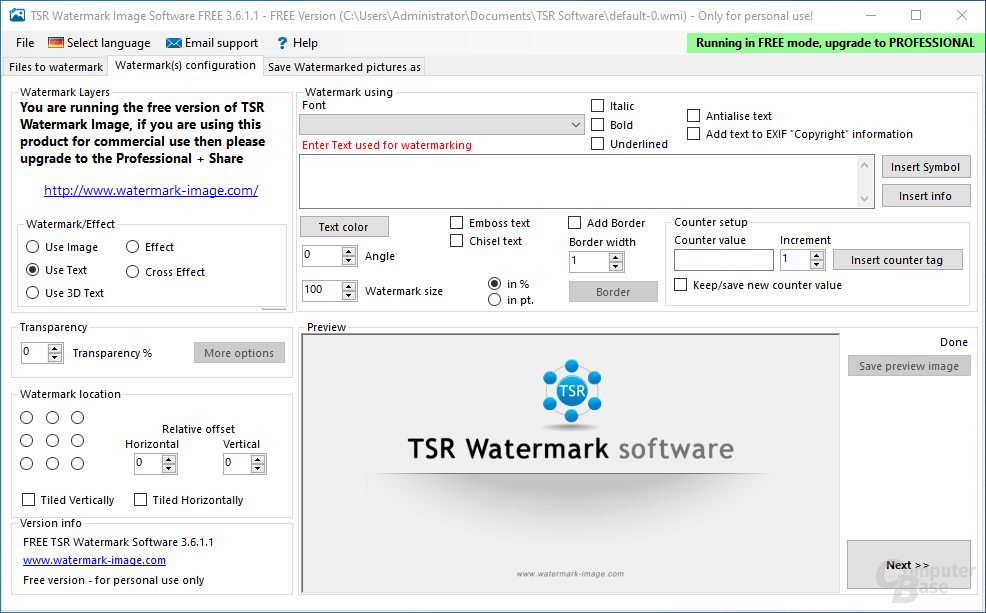Screen dimensions: 986x613
Task: Click the TSR app icon in title bar
Action: pos(17,15)
